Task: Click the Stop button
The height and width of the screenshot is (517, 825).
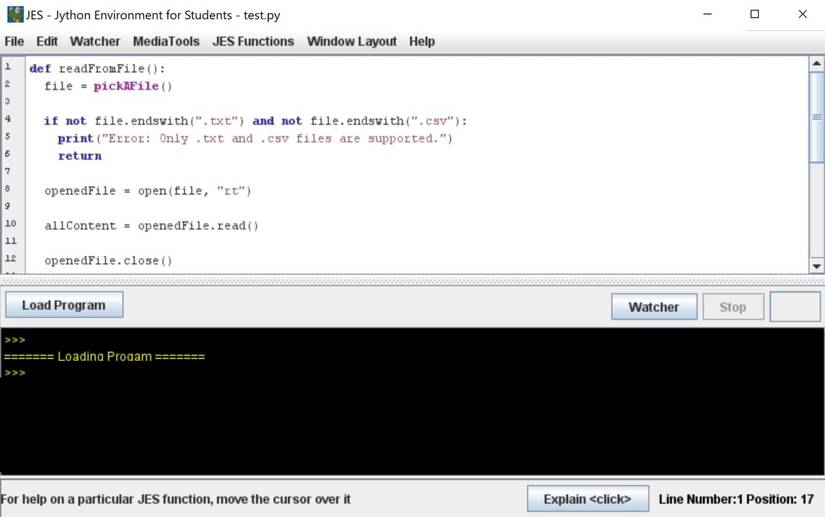Action: pyautogui.click(x=733, y=307)
